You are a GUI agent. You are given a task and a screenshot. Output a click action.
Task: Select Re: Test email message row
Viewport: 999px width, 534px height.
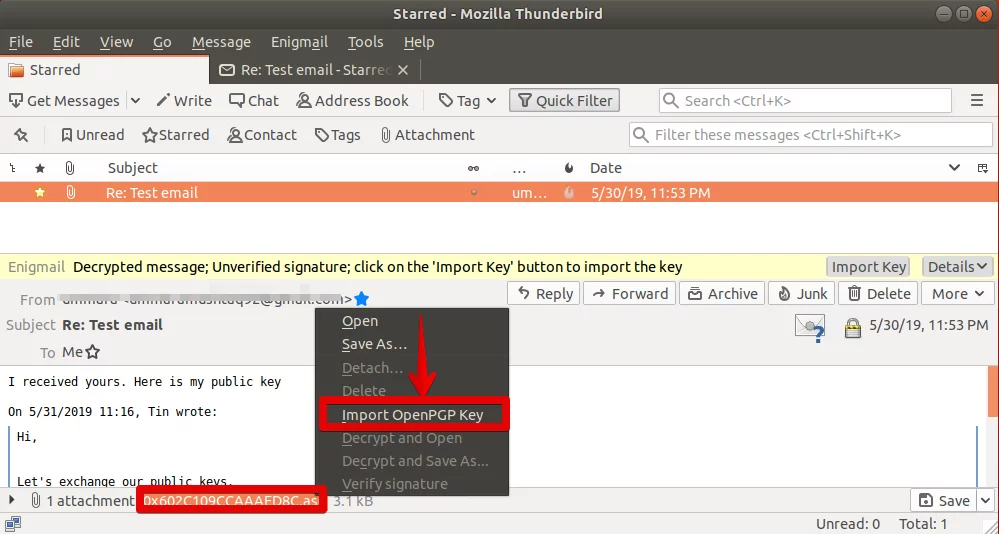point(500,192)
